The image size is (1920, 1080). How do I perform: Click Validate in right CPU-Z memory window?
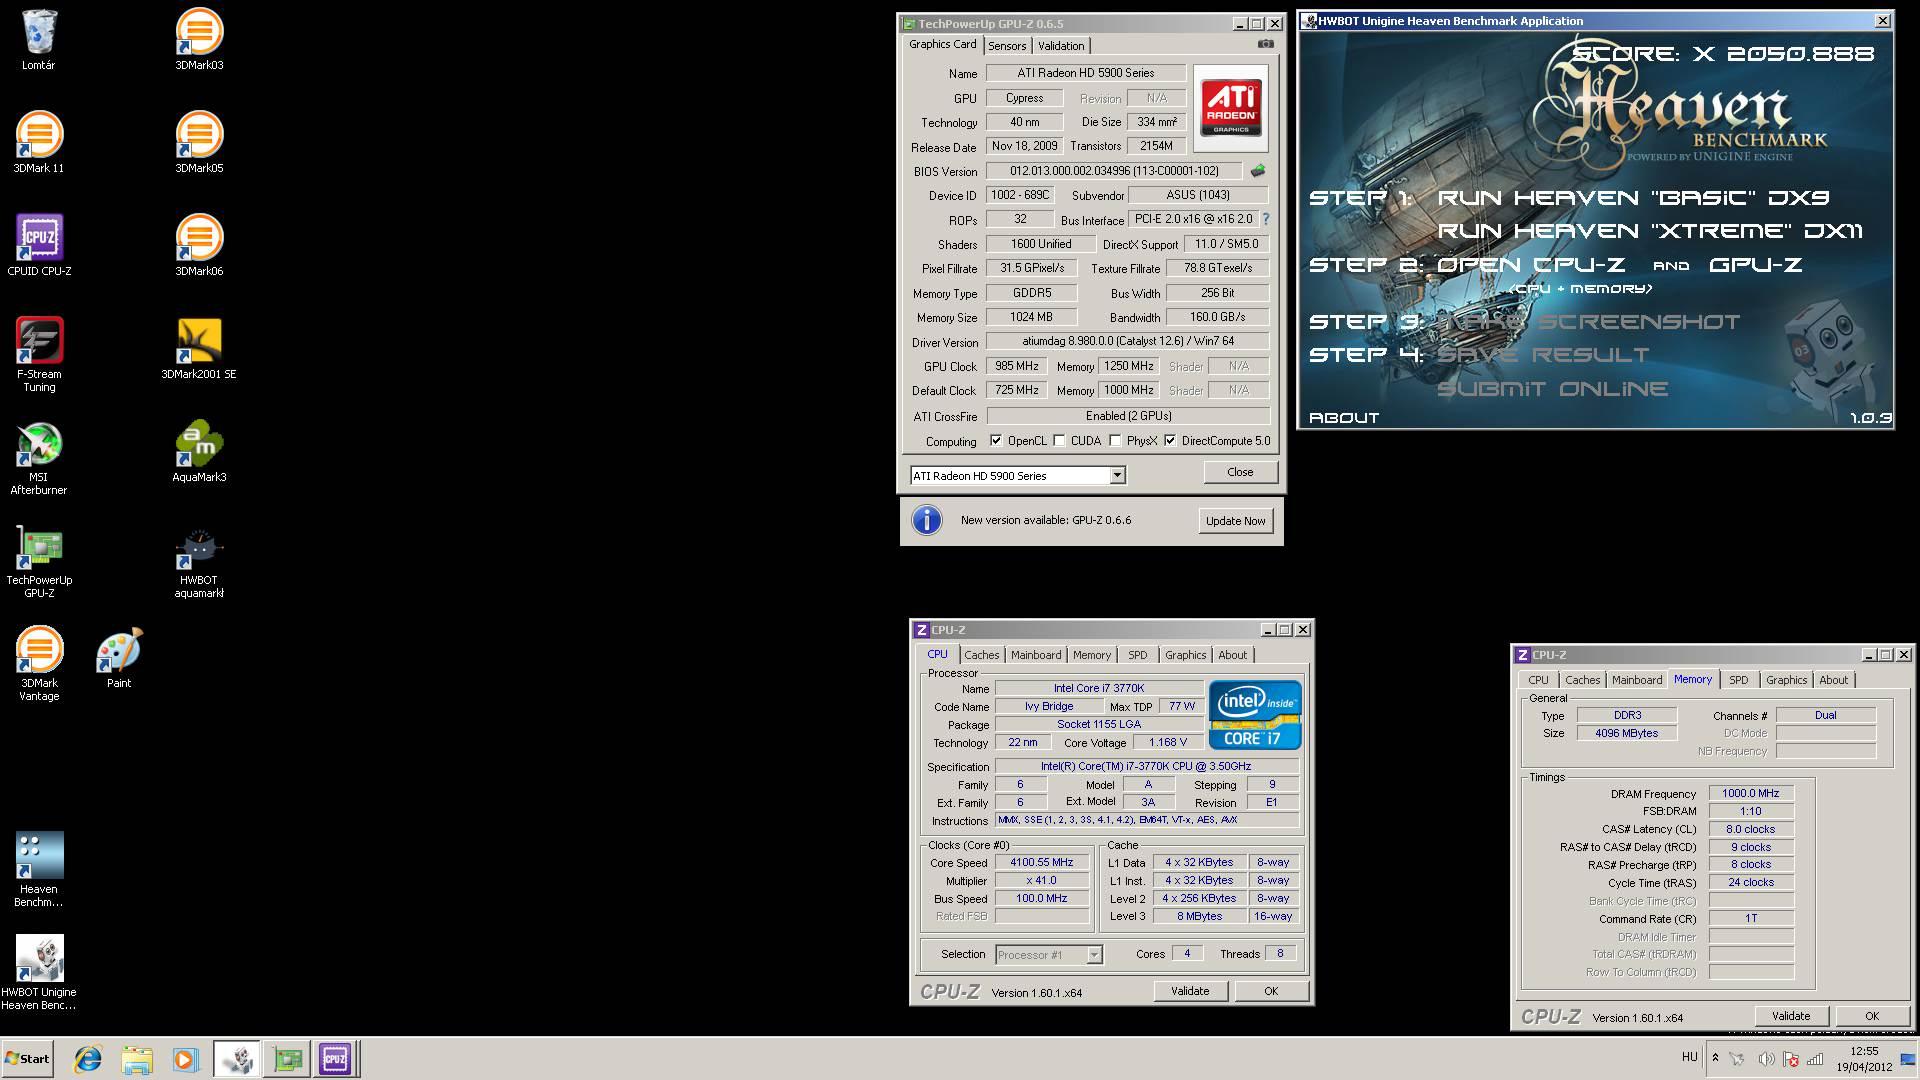[1791, 1016]
